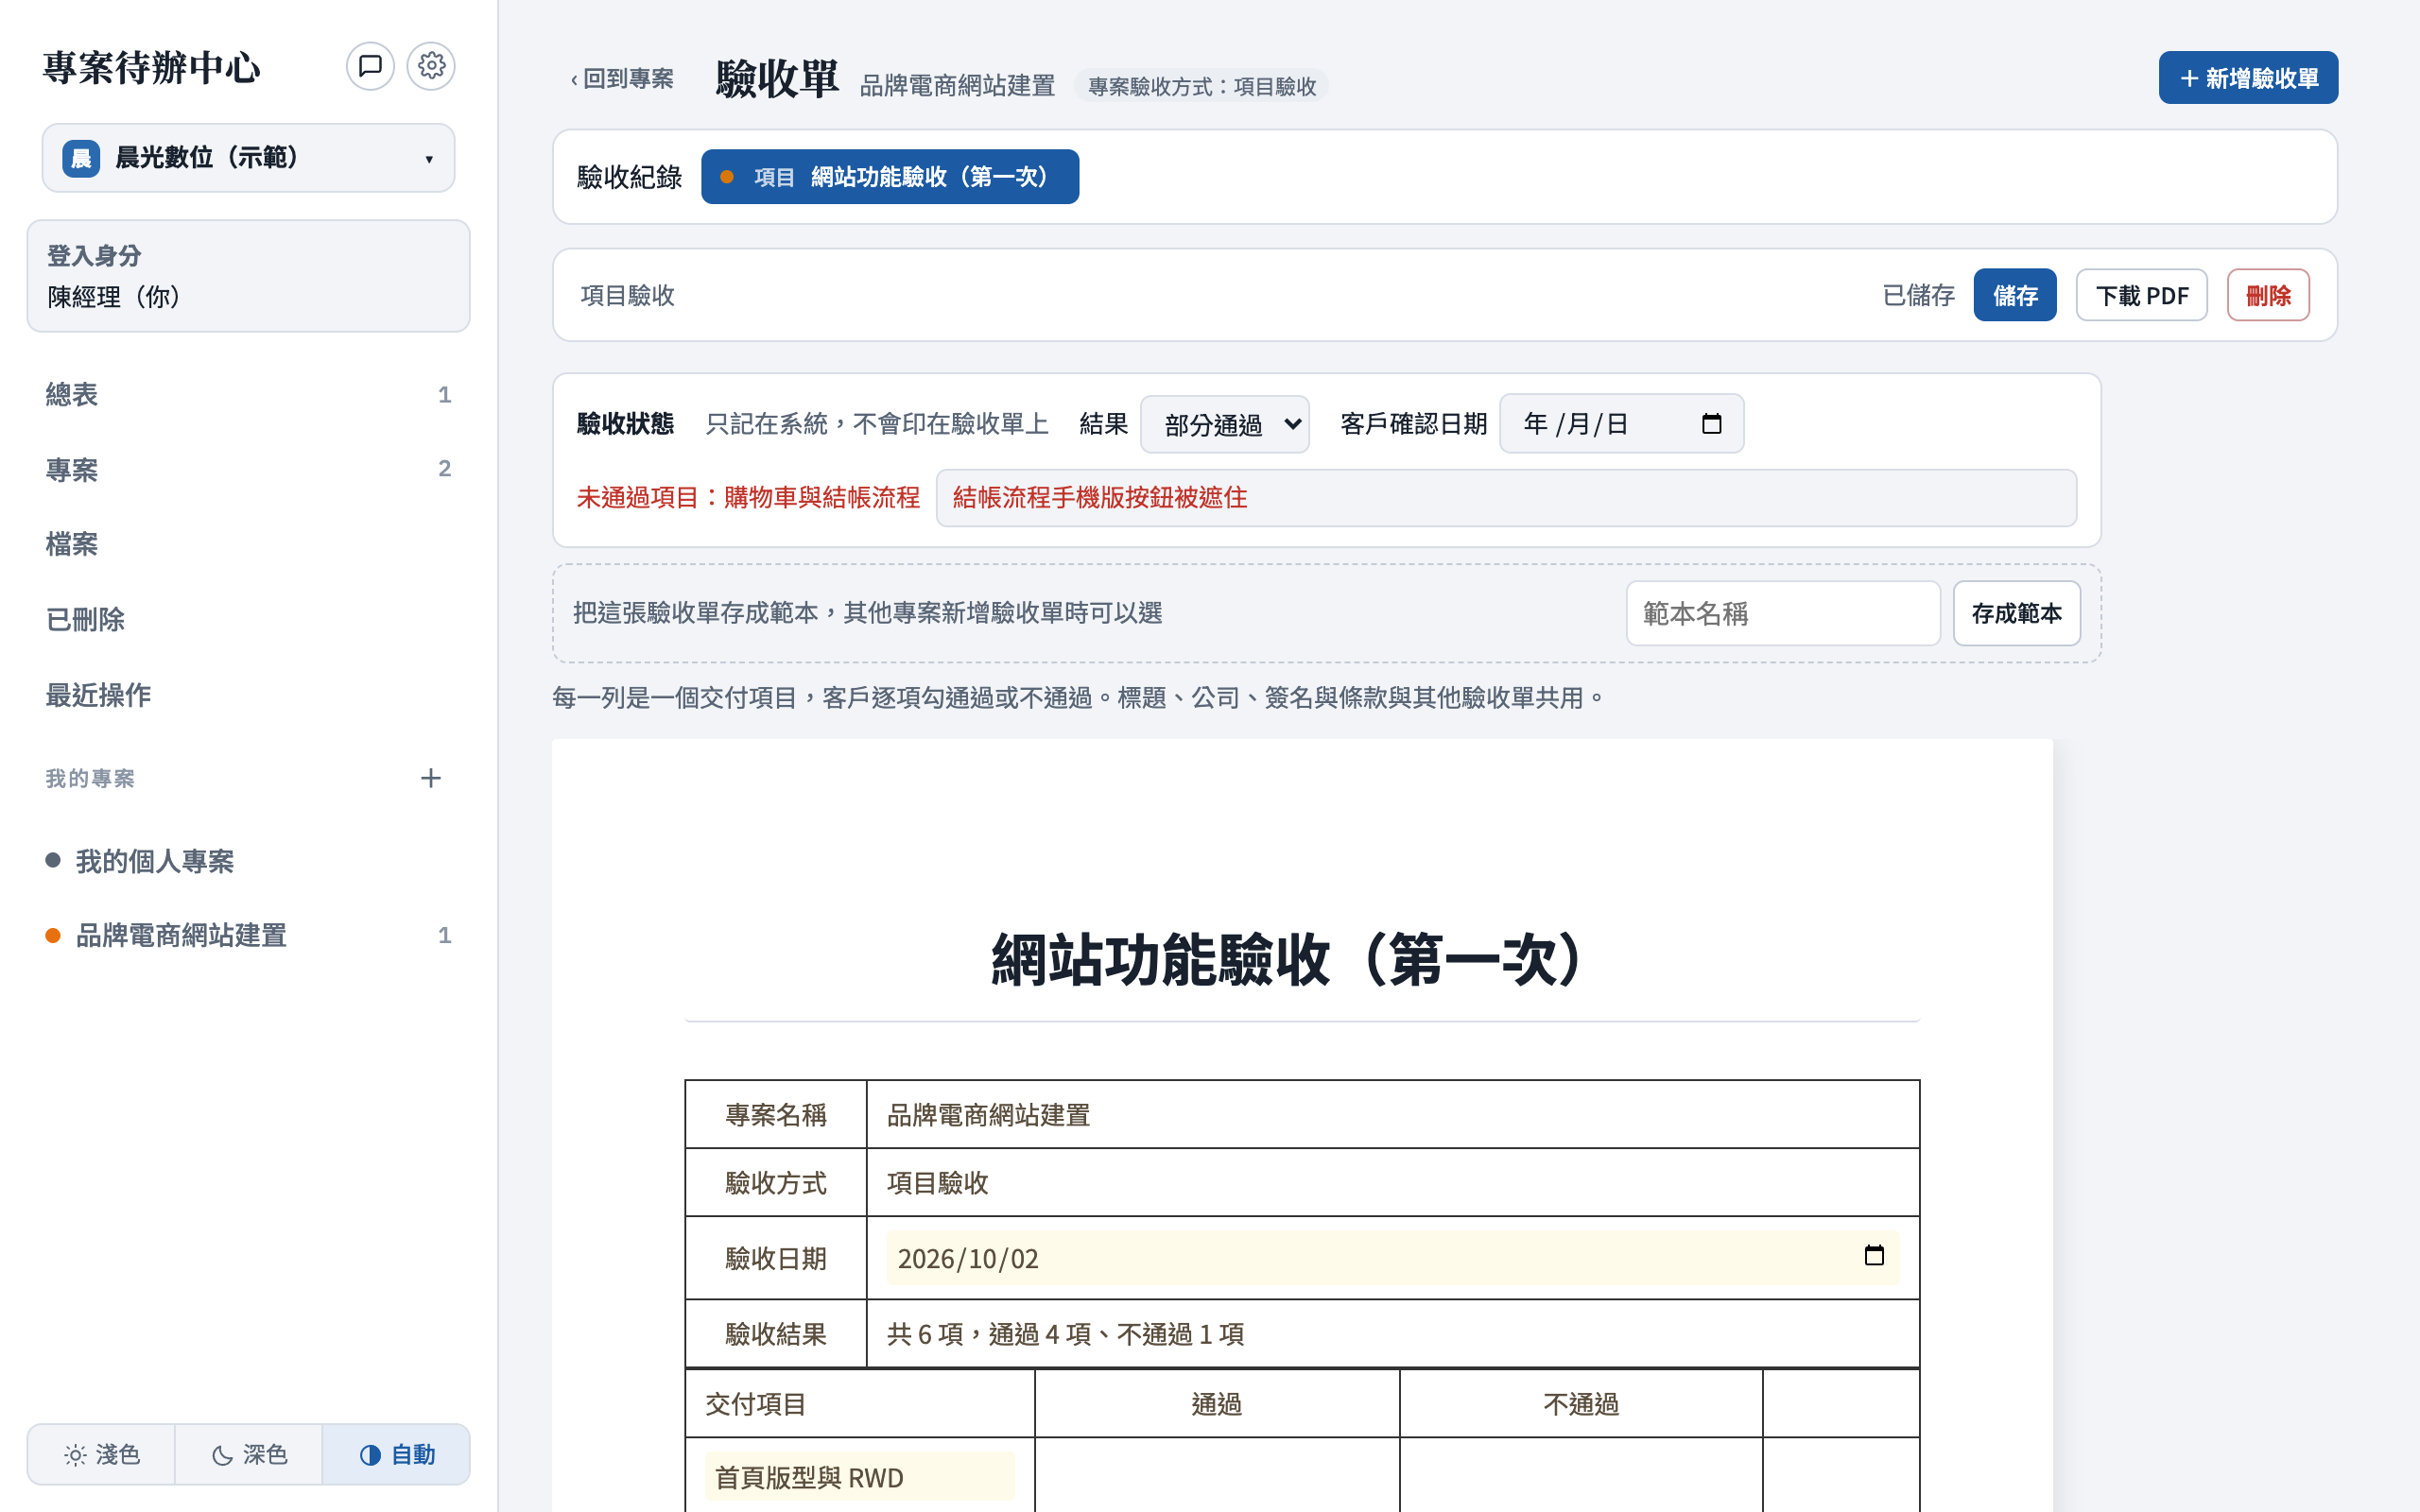Click 共 6 項，通過 4 項 result text
This screenshot has width=2420, height=1512.
coord(1065,1334)
